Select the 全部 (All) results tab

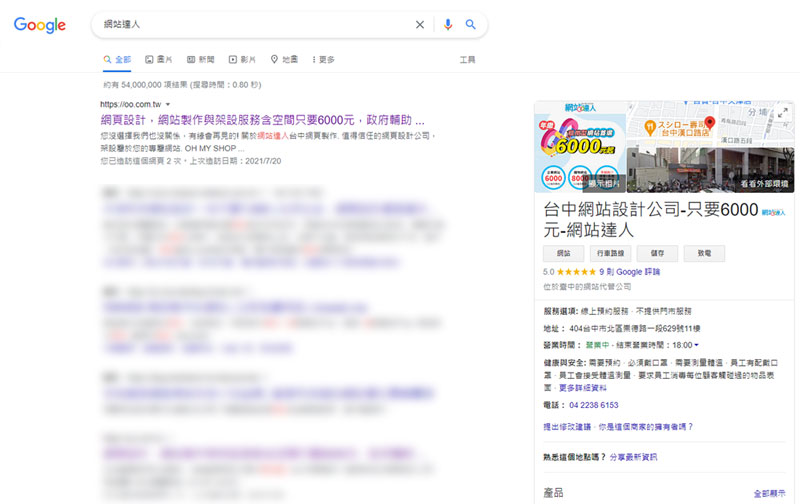(117, 60)
